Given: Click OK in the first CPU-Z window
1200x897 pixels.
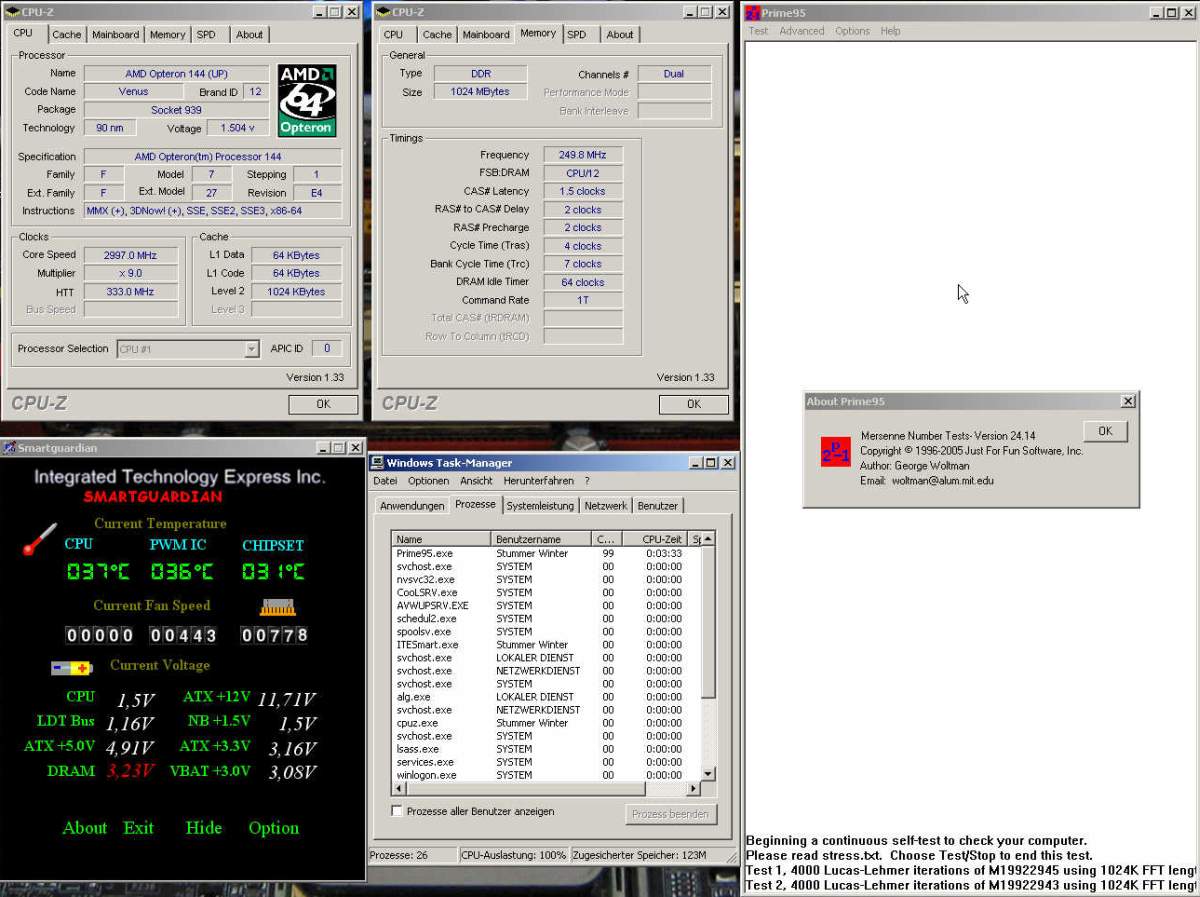Looking at the screenshot, I should click(x=323, y=404).
